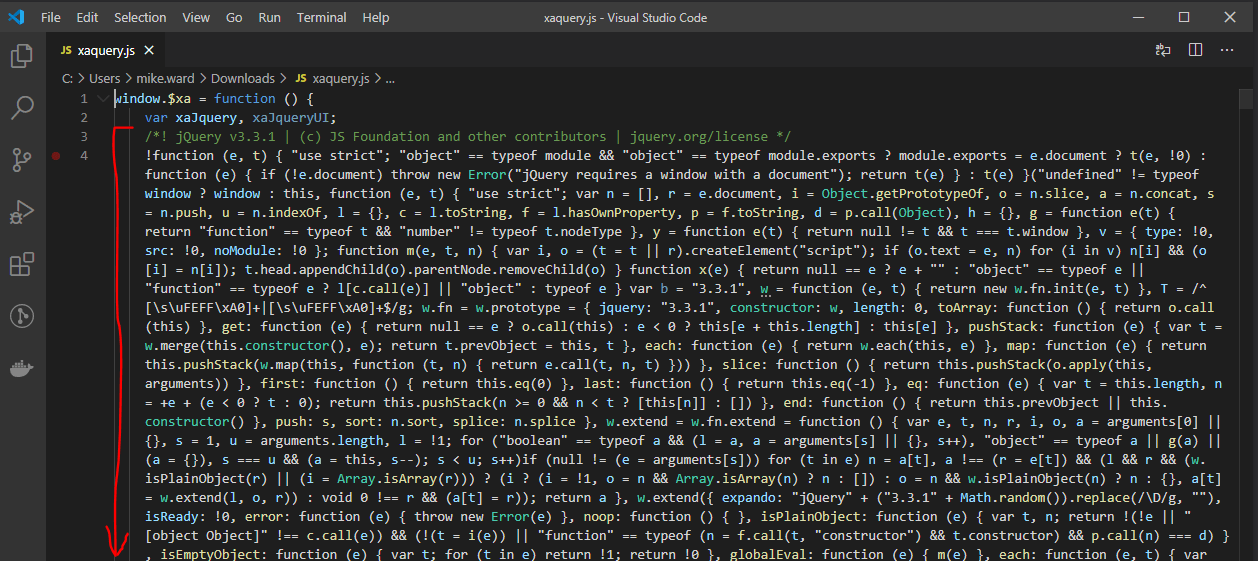Toggle the breakpoint on line 4
Viewport: 1258px width, 561px height.
56,155
